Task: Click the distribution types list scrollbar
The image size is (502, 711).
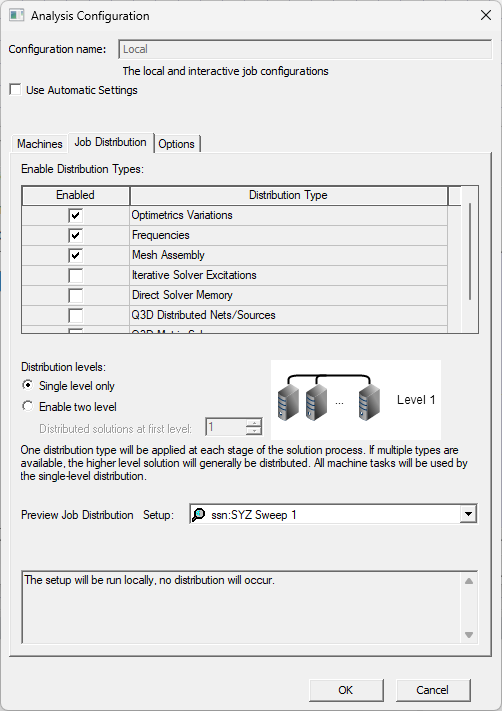Action: [x=470, y=252]
